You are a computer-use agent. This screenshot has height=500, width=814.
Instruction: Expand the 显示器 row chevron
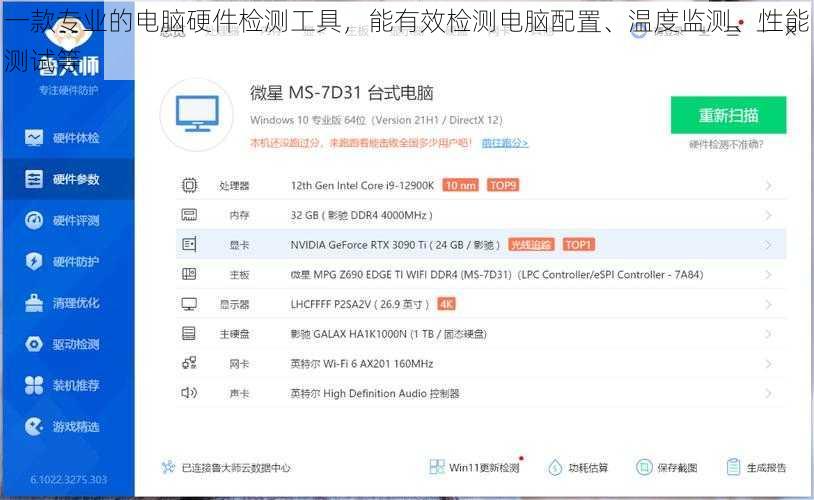[768, 304]
